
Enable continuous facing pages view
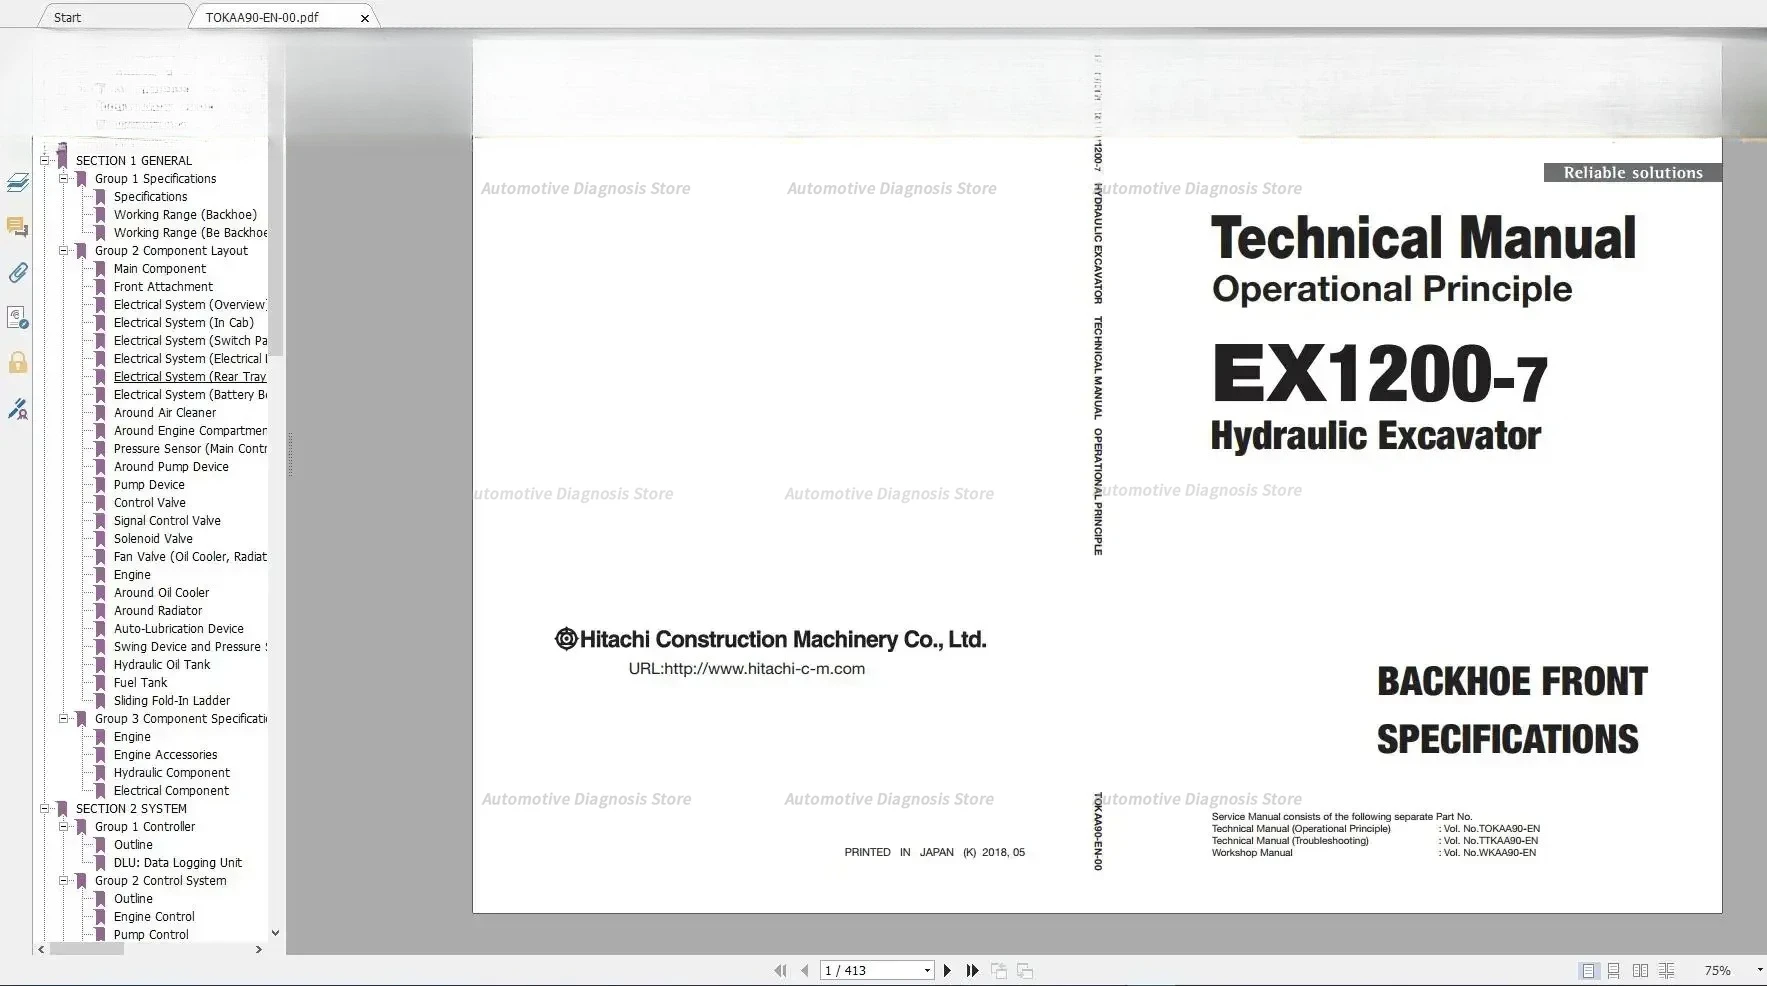[1667, 970]
